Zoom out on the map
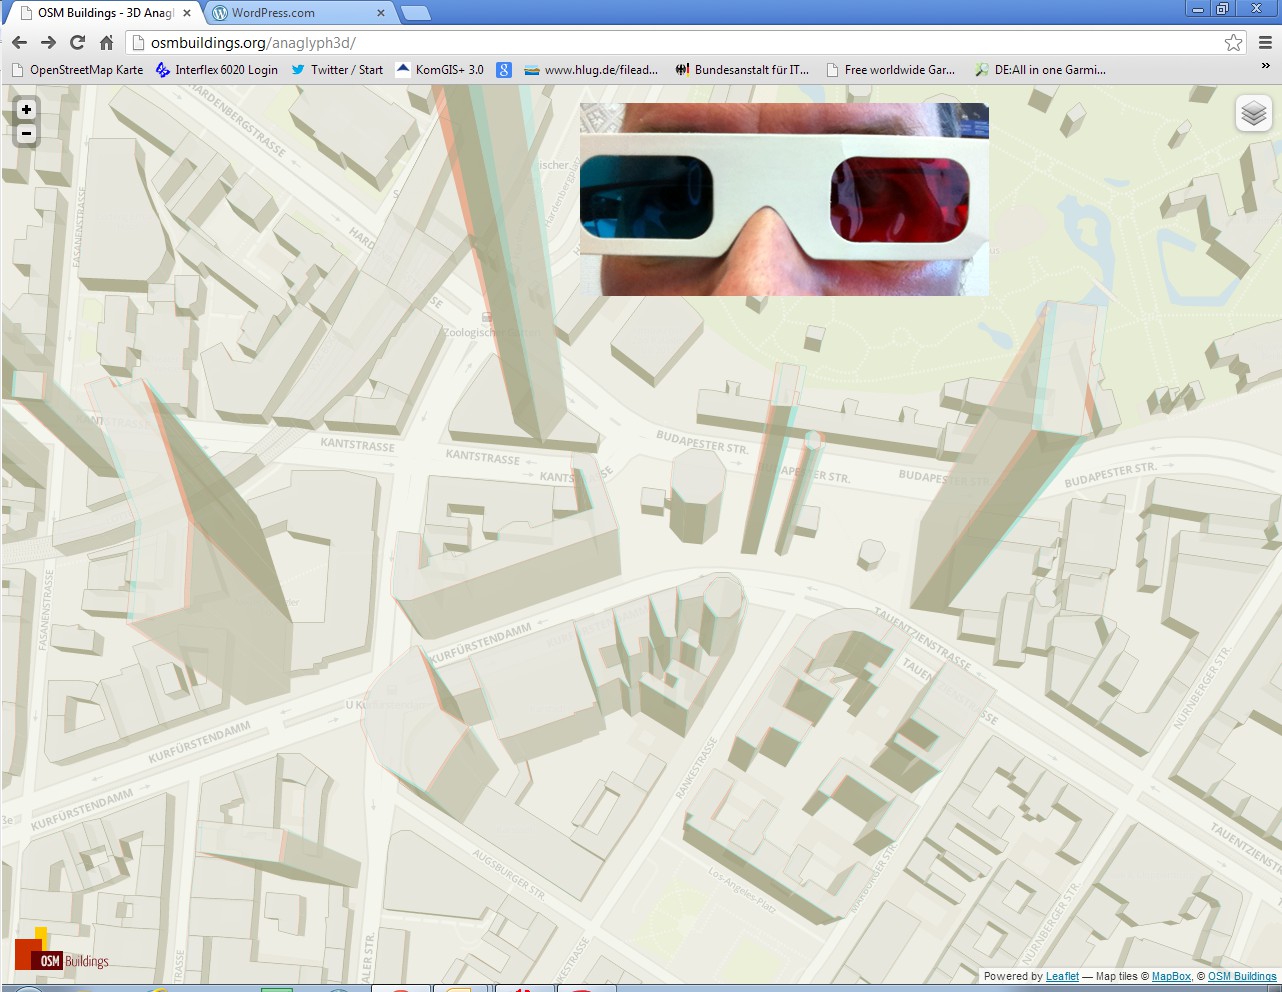The height and width of the screenshot is (992, 1282). pyautogui.click(x=26, y=134)
